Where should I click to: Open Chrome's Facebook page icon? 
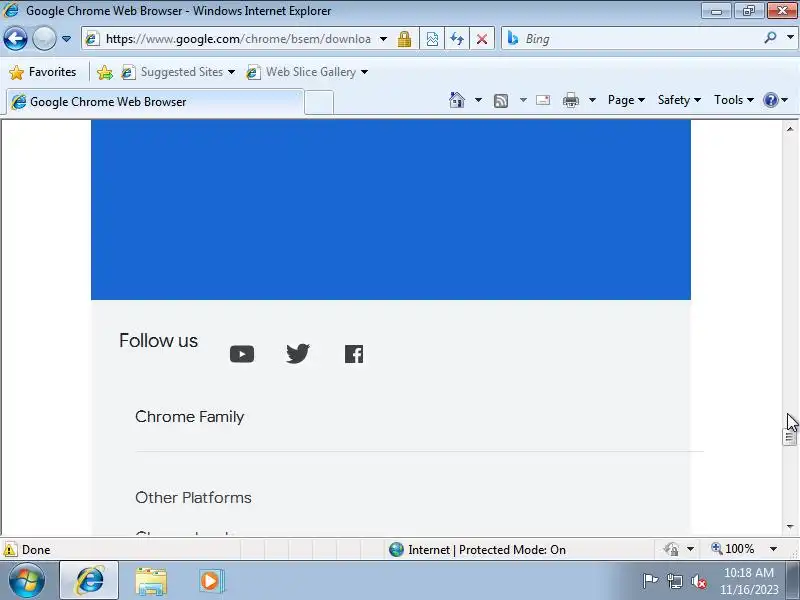click(x=354, y=354)
